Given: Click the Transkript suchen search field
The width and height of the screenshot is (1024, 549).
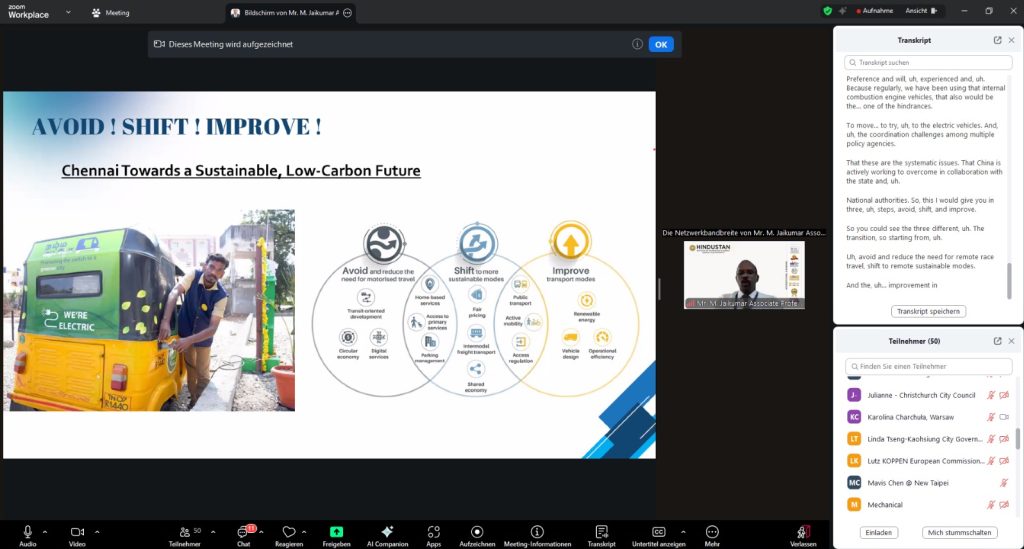Looking at the screenshot, I should [x=928, y=62].
